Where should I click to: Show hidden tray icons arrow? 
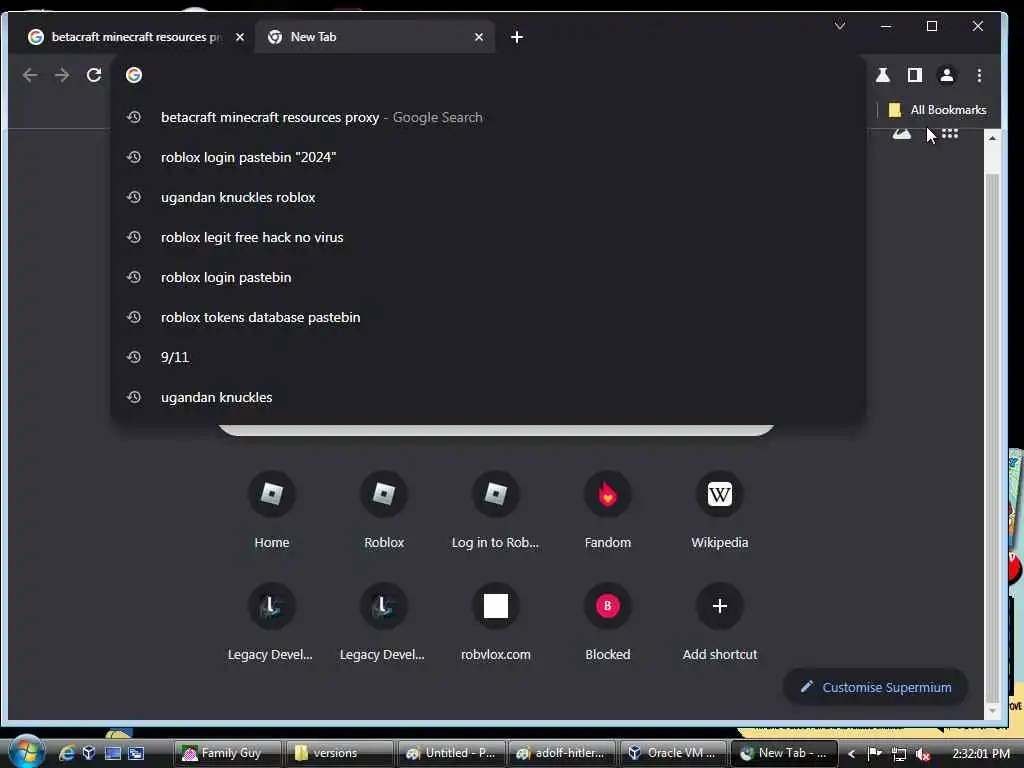coord(851,754)
